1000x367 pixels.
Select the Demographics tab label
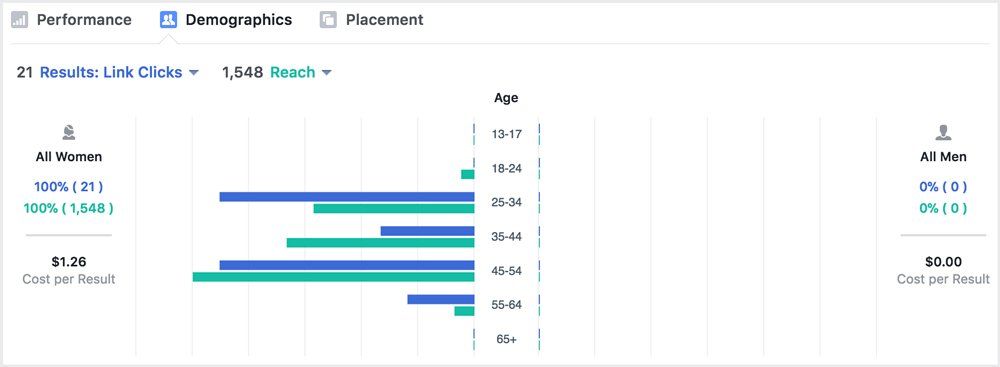click(239, 20)
